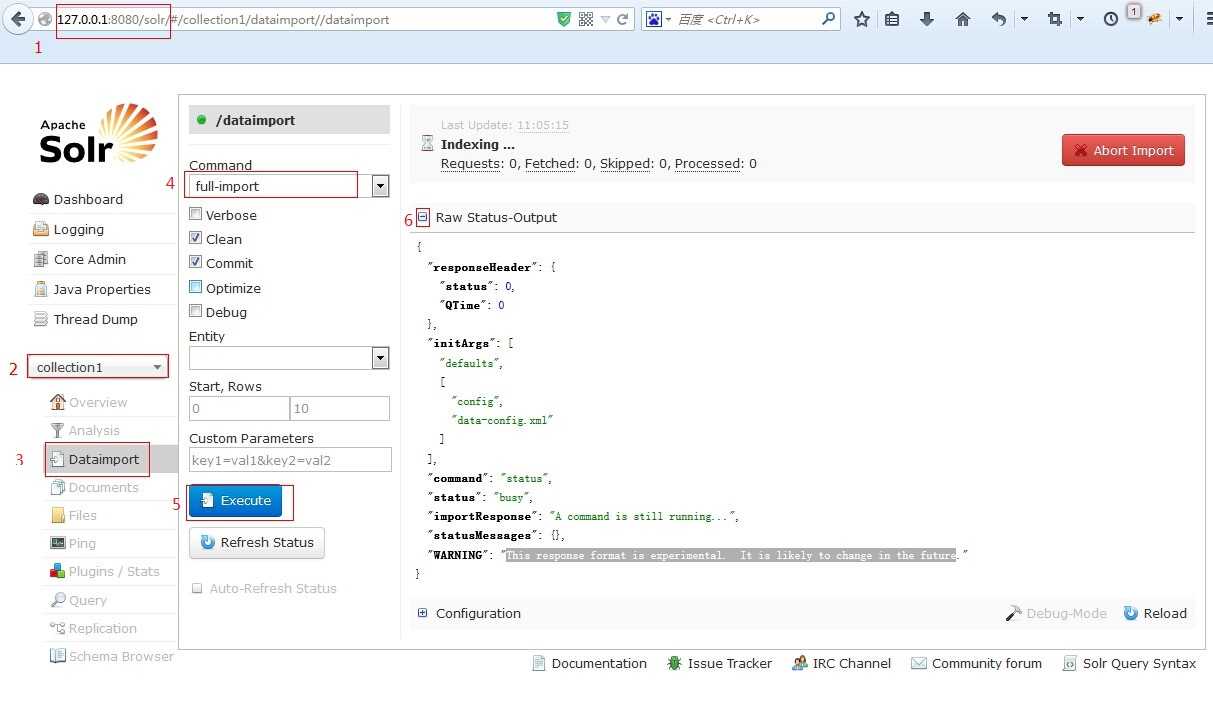Click the Custom Parameters input field
Image resolution: width=1213 pixels, height=715 pixels.
pyautogui.click(x=289, y=460)
